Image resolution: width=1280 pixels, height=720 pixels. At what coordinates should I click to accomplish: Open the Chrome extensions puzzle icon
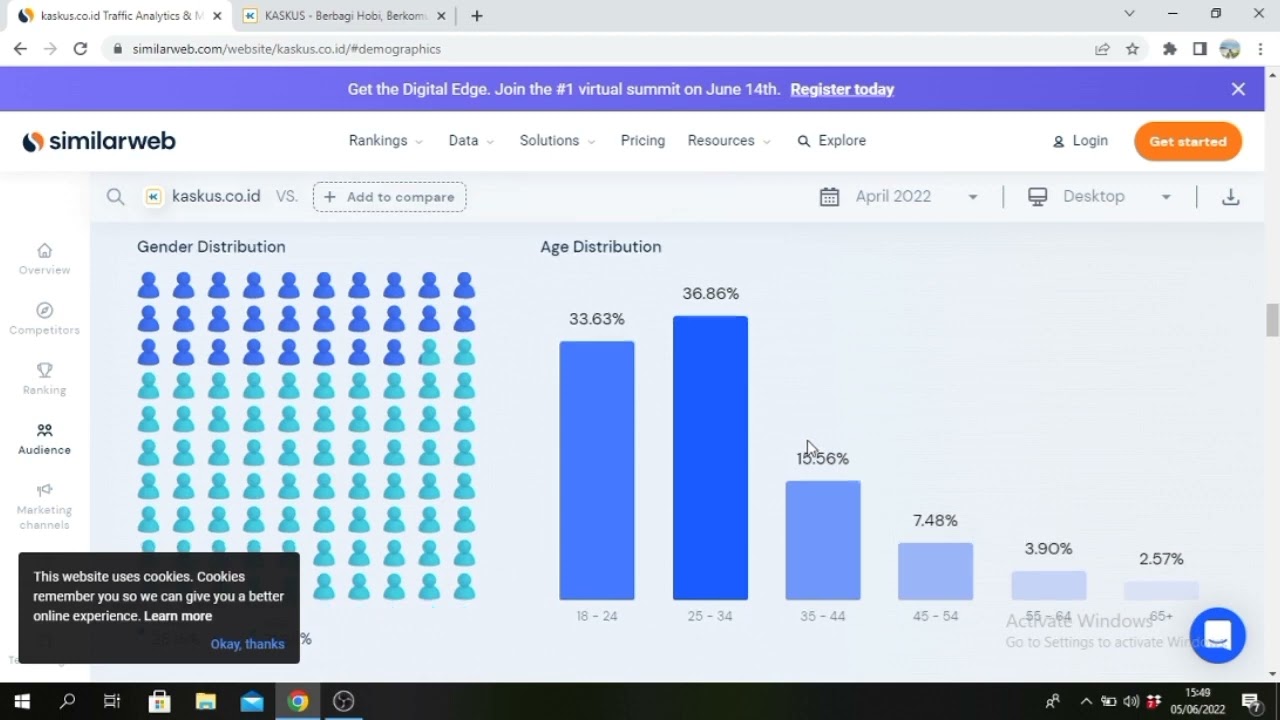[1169, 48]
